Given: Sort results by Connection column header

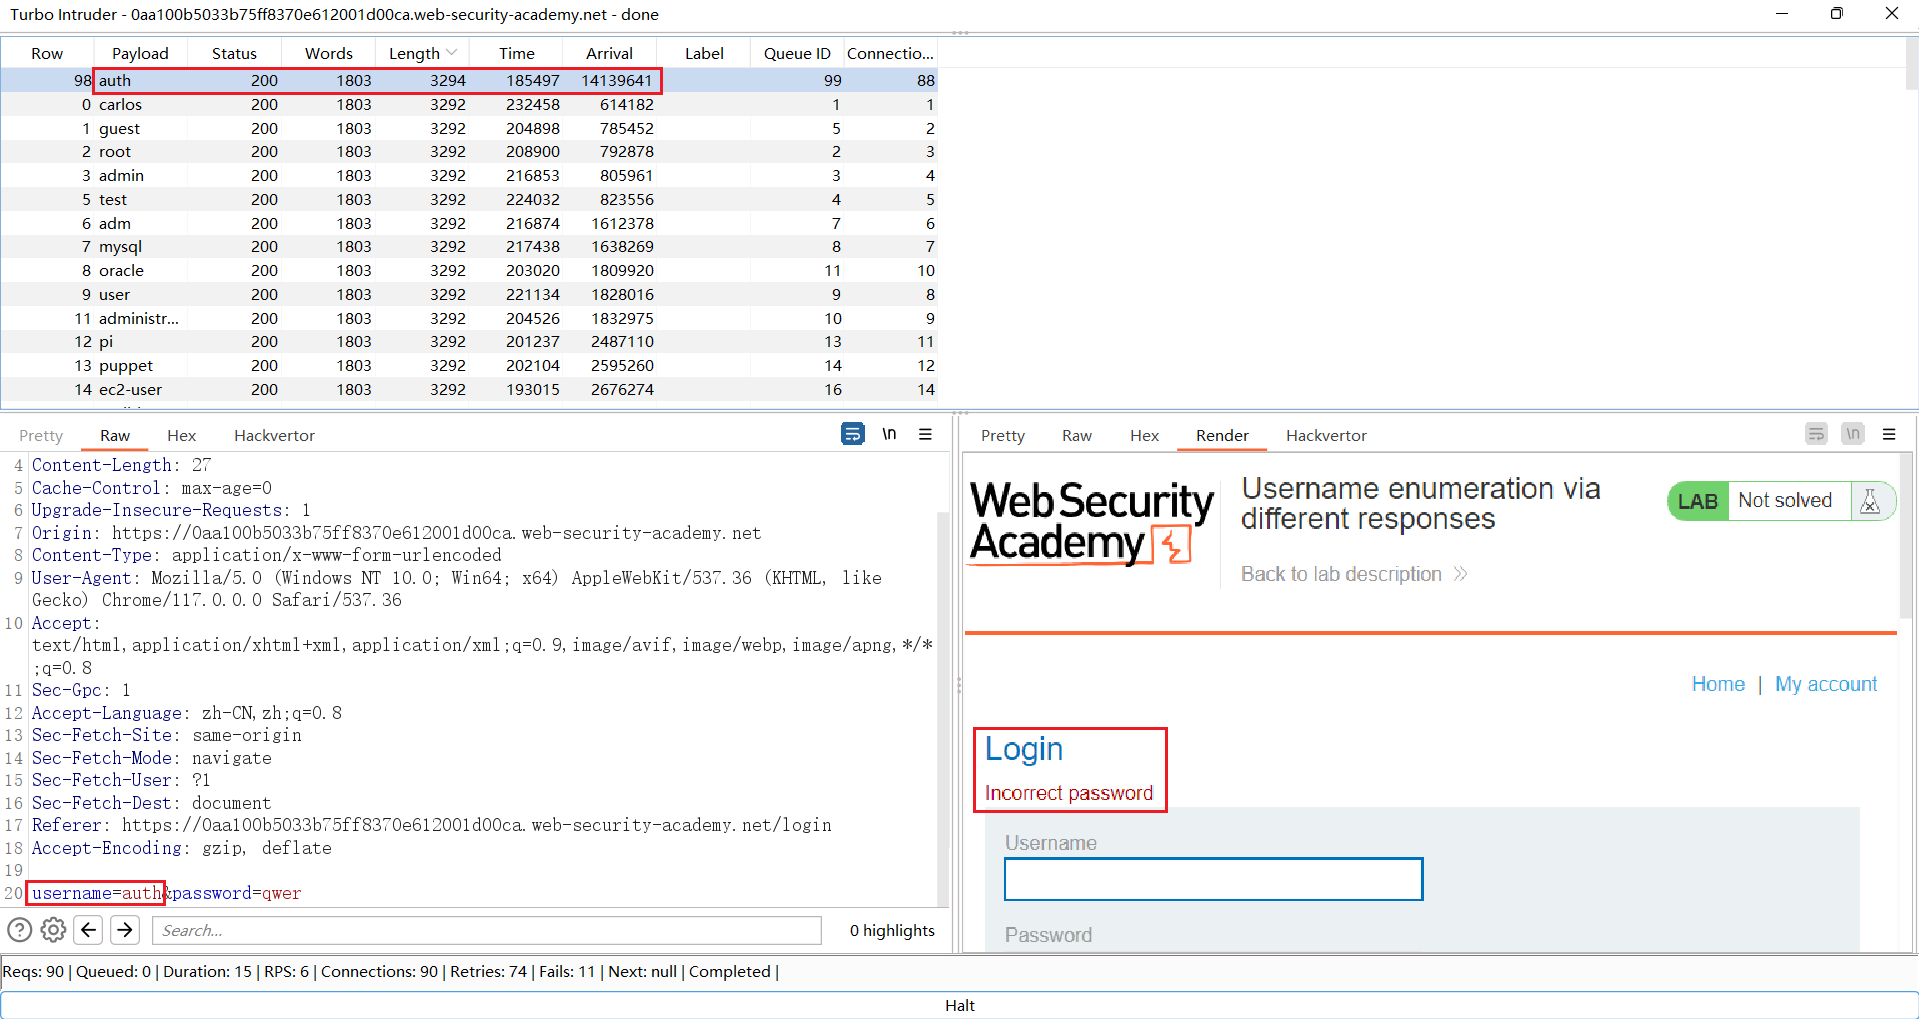Looking at the screenshot, I should click(x=890, y=53).
